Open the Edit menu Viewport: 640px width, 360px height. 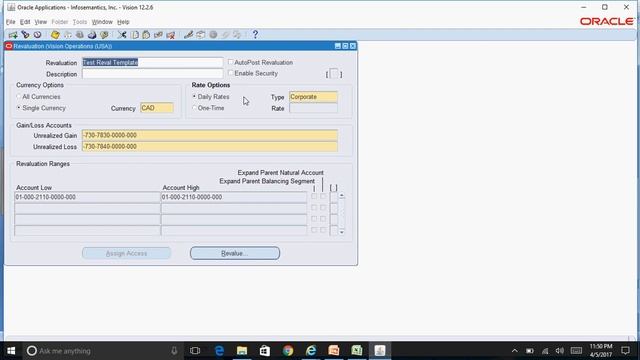pyautogui.click(x=25, y=22)
